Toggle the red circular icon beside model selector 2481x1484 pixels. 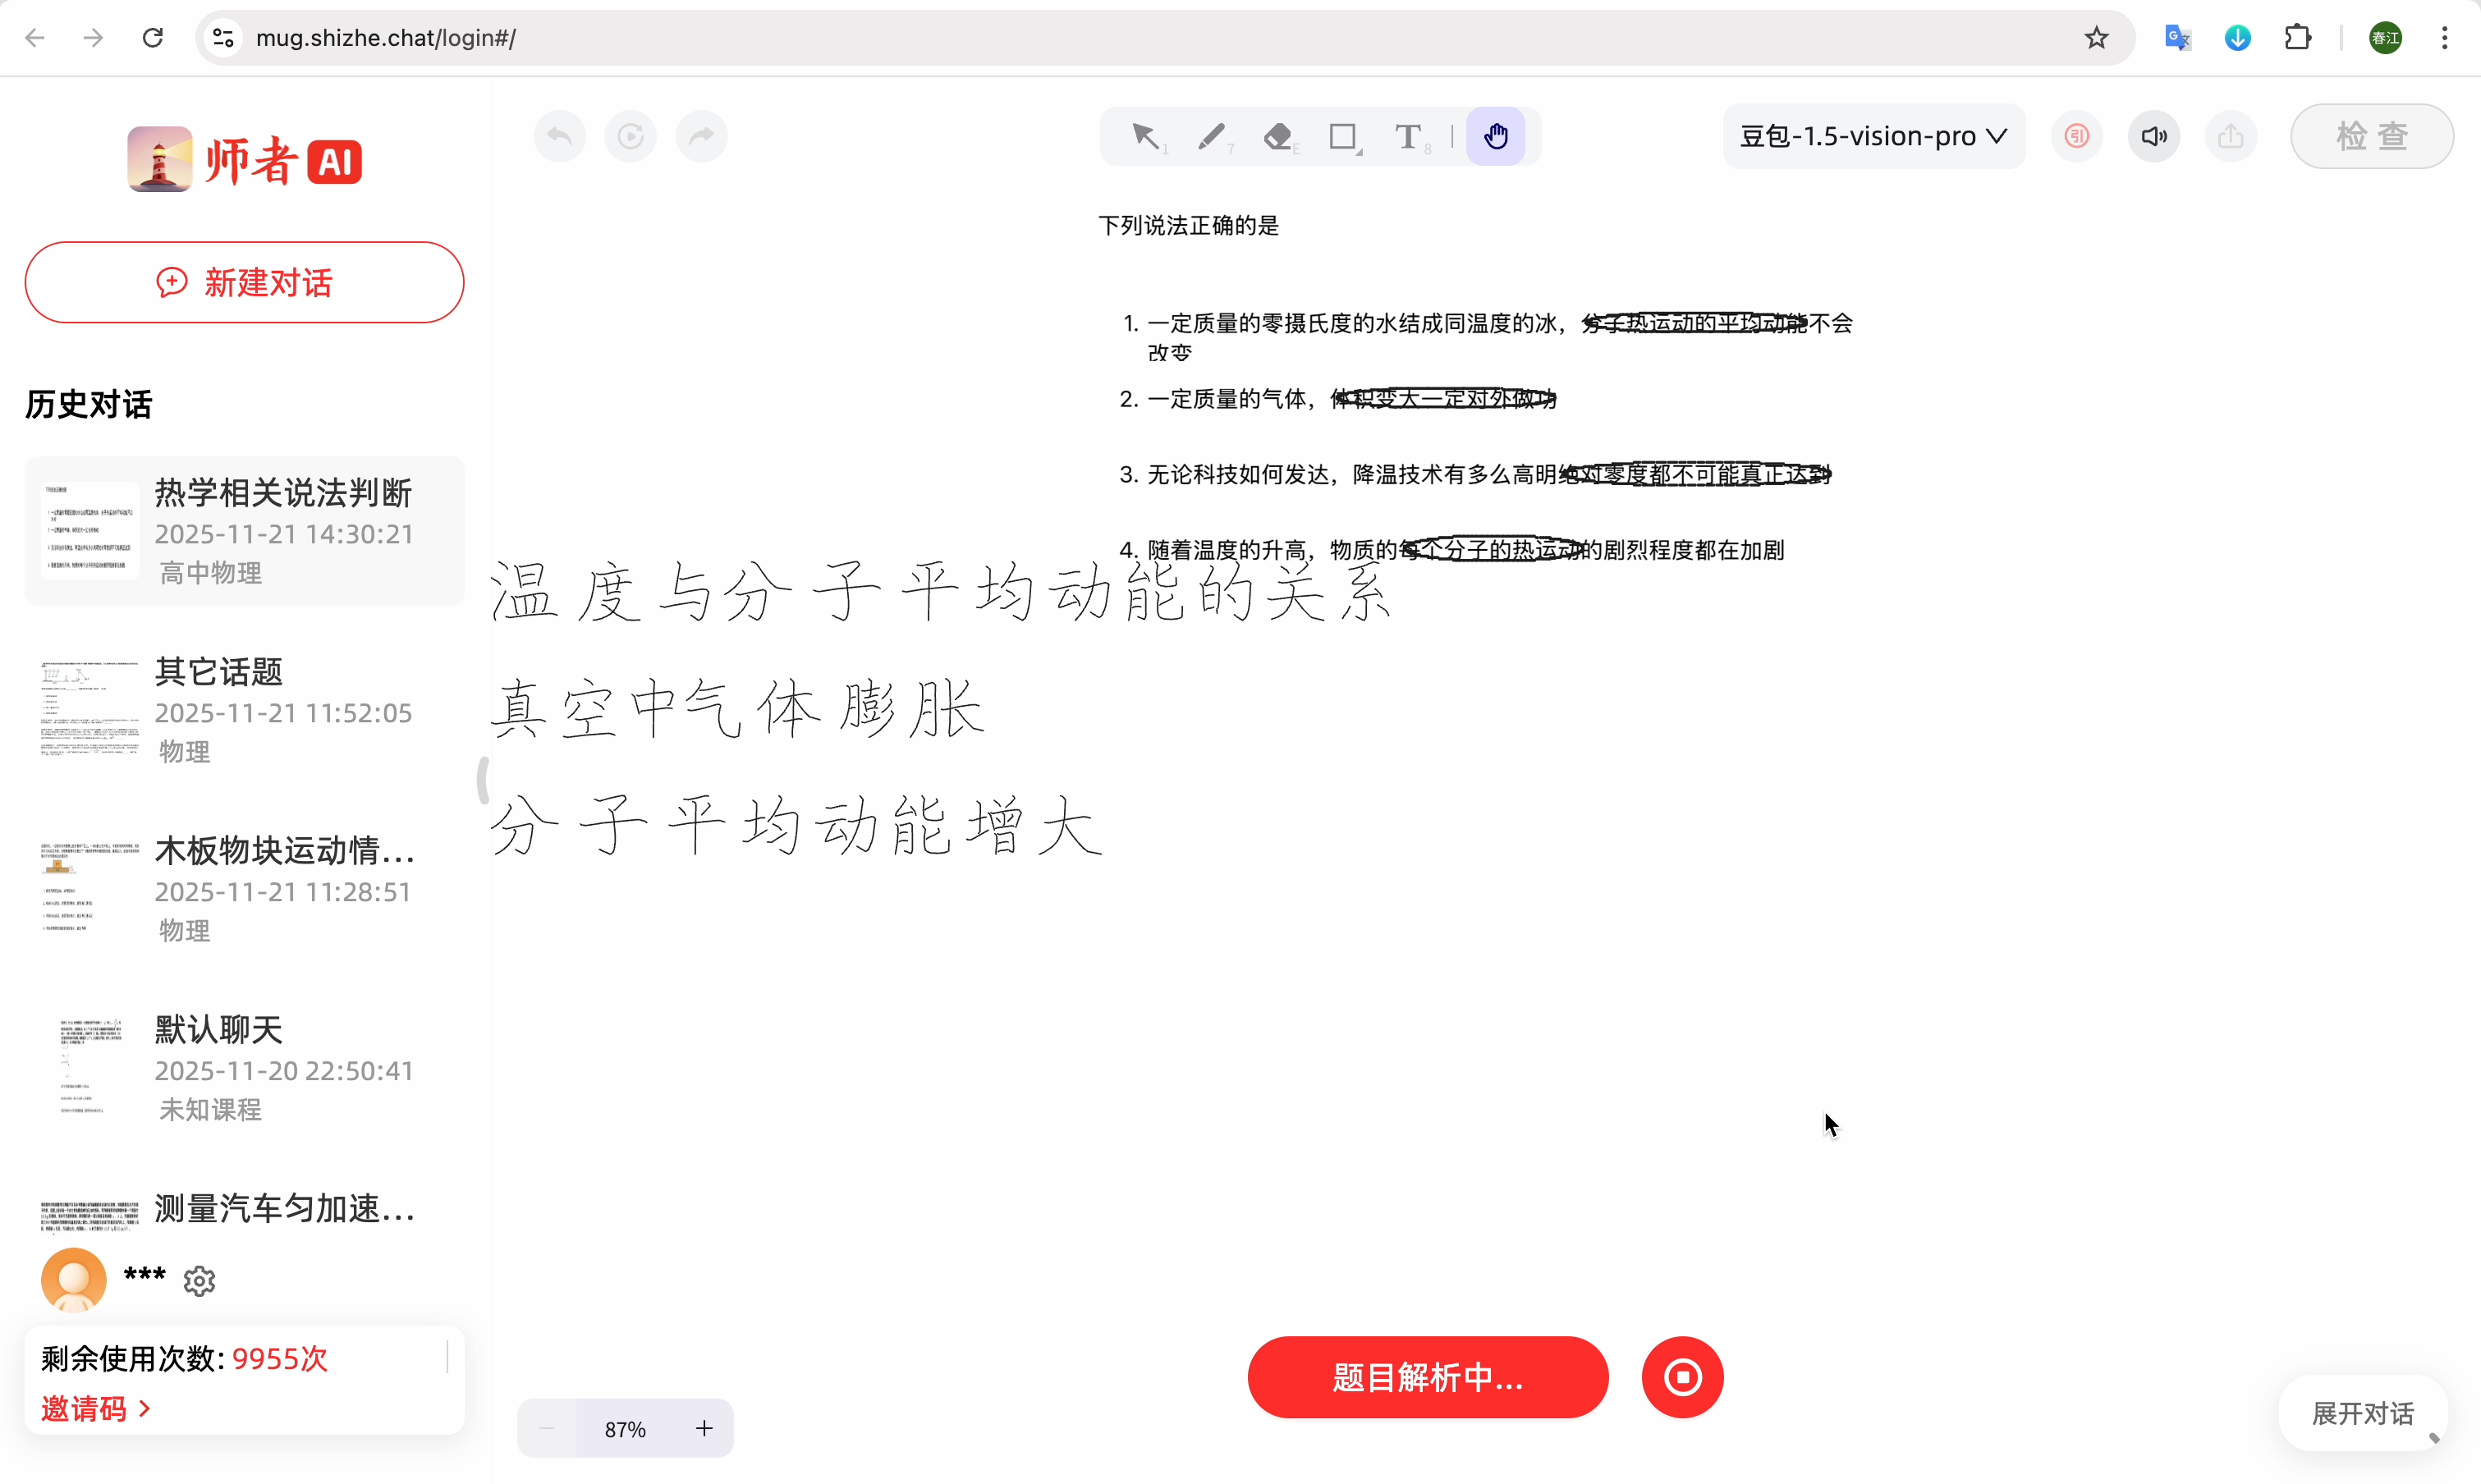coord(2077,136)
